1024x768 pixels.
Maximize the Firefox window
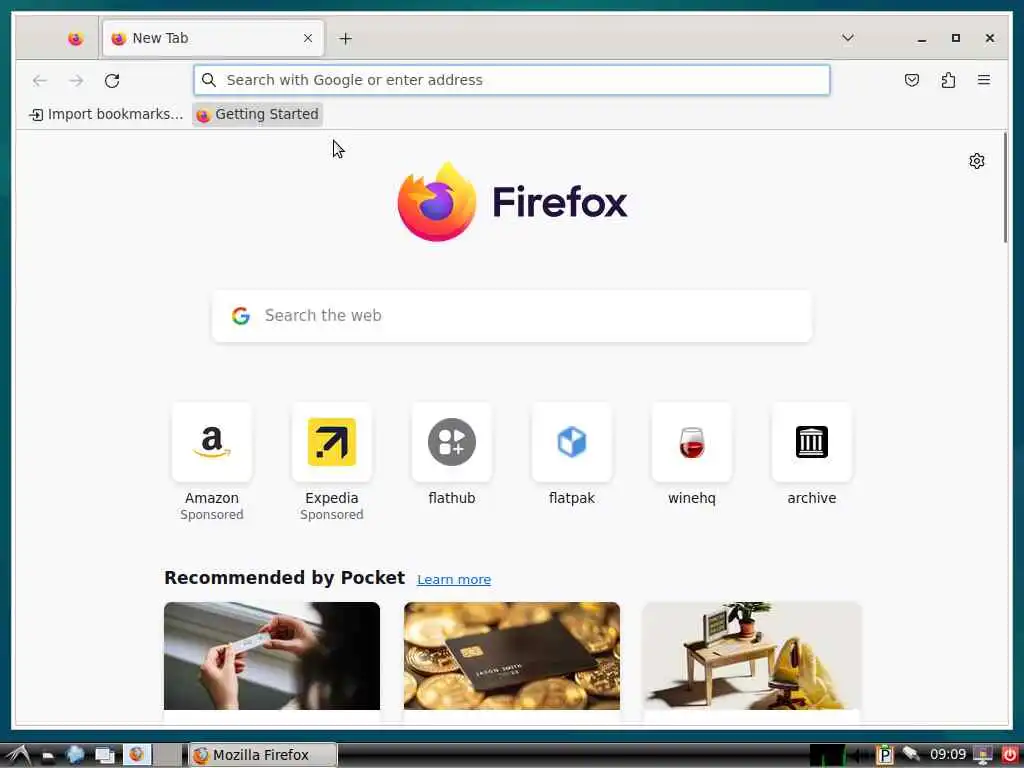[955, 38]
